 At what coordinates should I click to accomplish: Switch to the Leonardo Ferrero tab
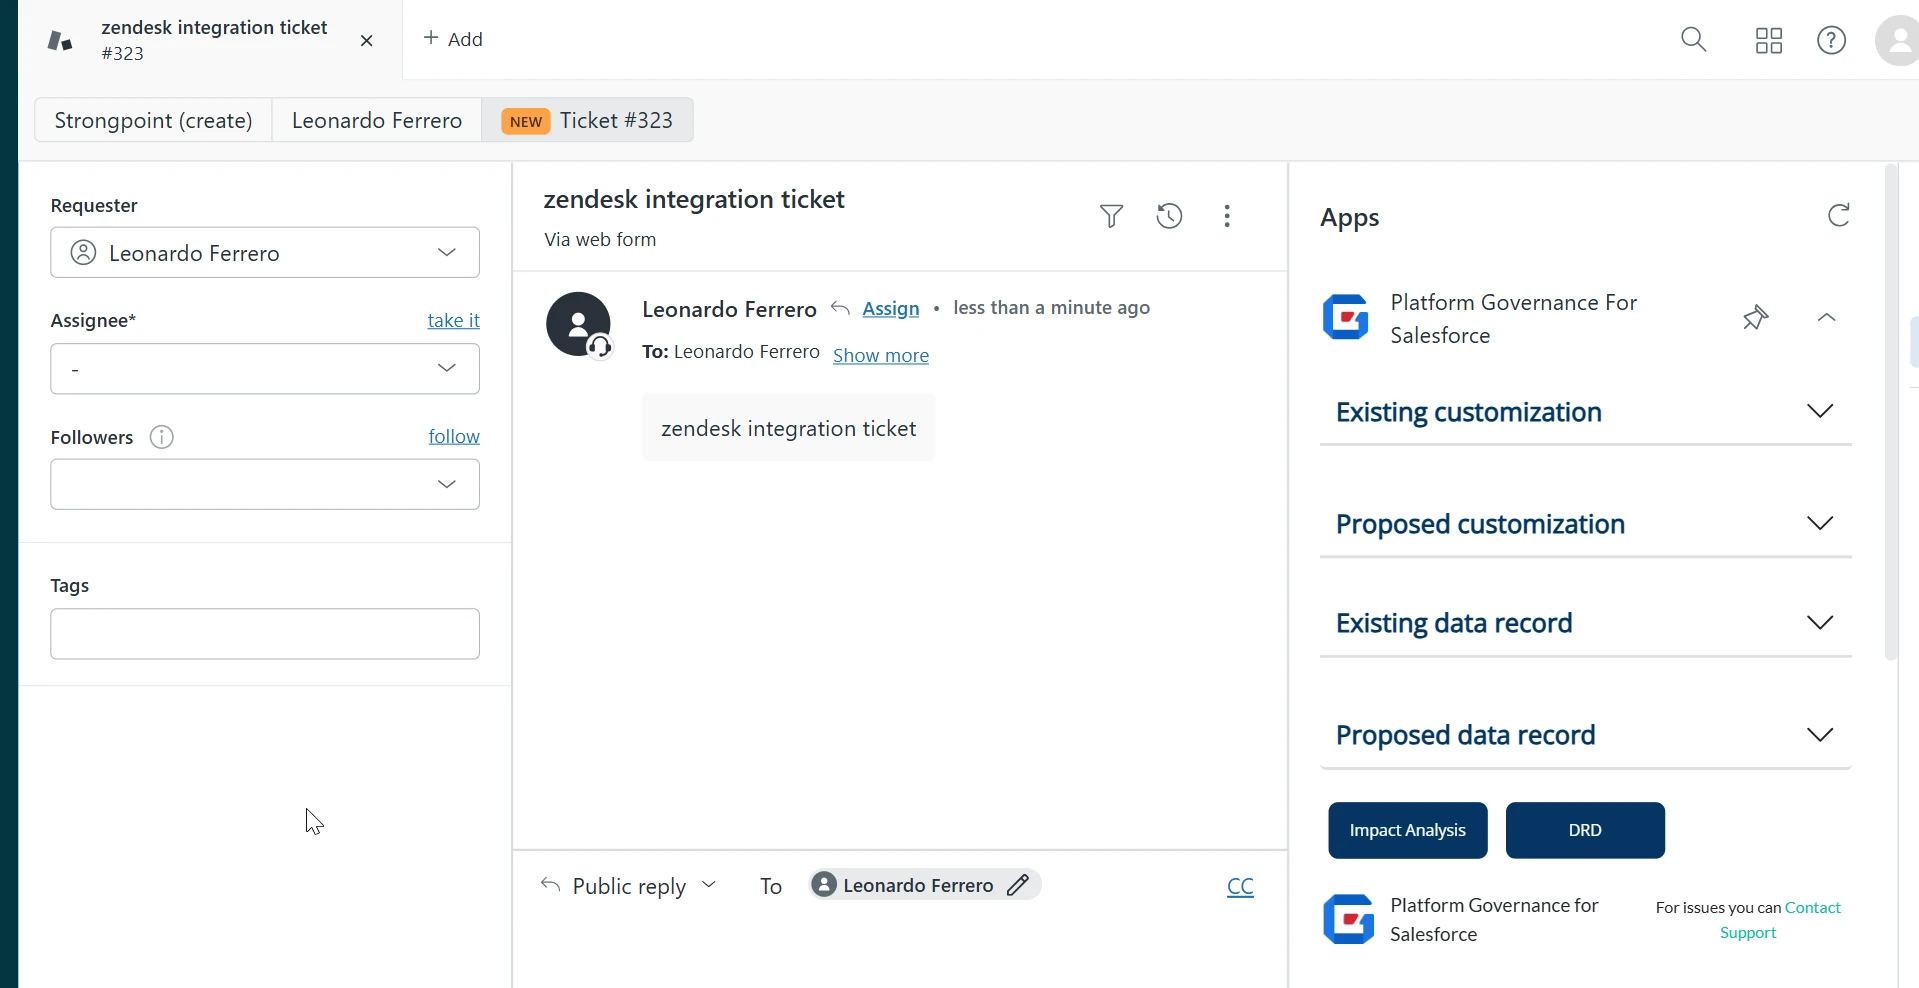[x=377, y=121]
